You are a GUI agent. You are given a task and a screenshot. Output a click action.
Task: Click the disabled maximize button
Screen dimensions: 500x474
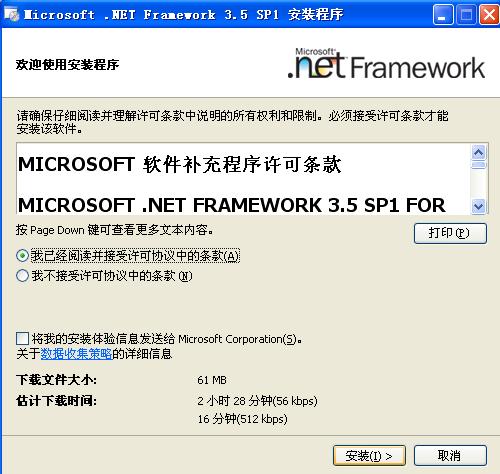pos(466,15)
